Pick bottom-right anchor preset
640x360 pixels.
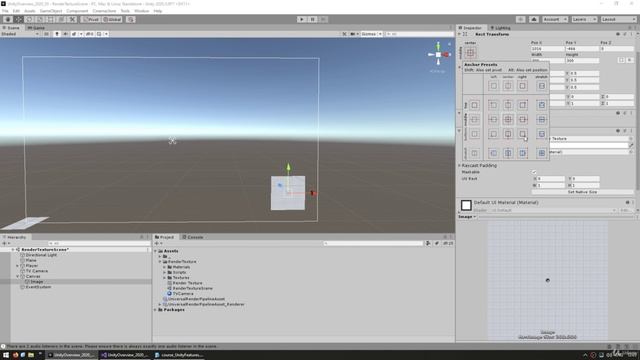tap(522, 134)
